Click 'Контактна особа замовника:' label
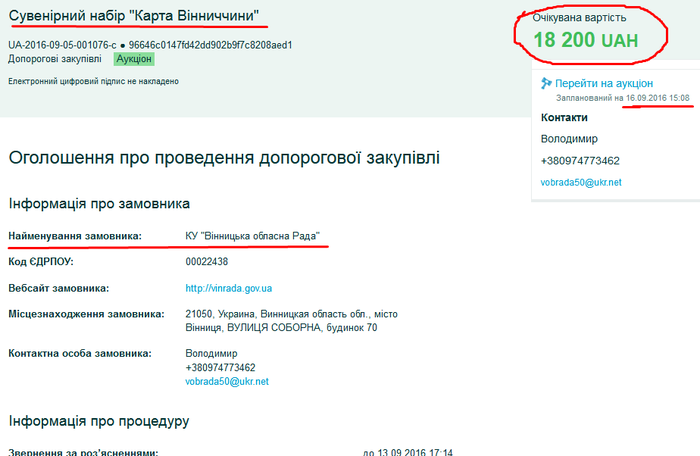 (x=80, y=354)
